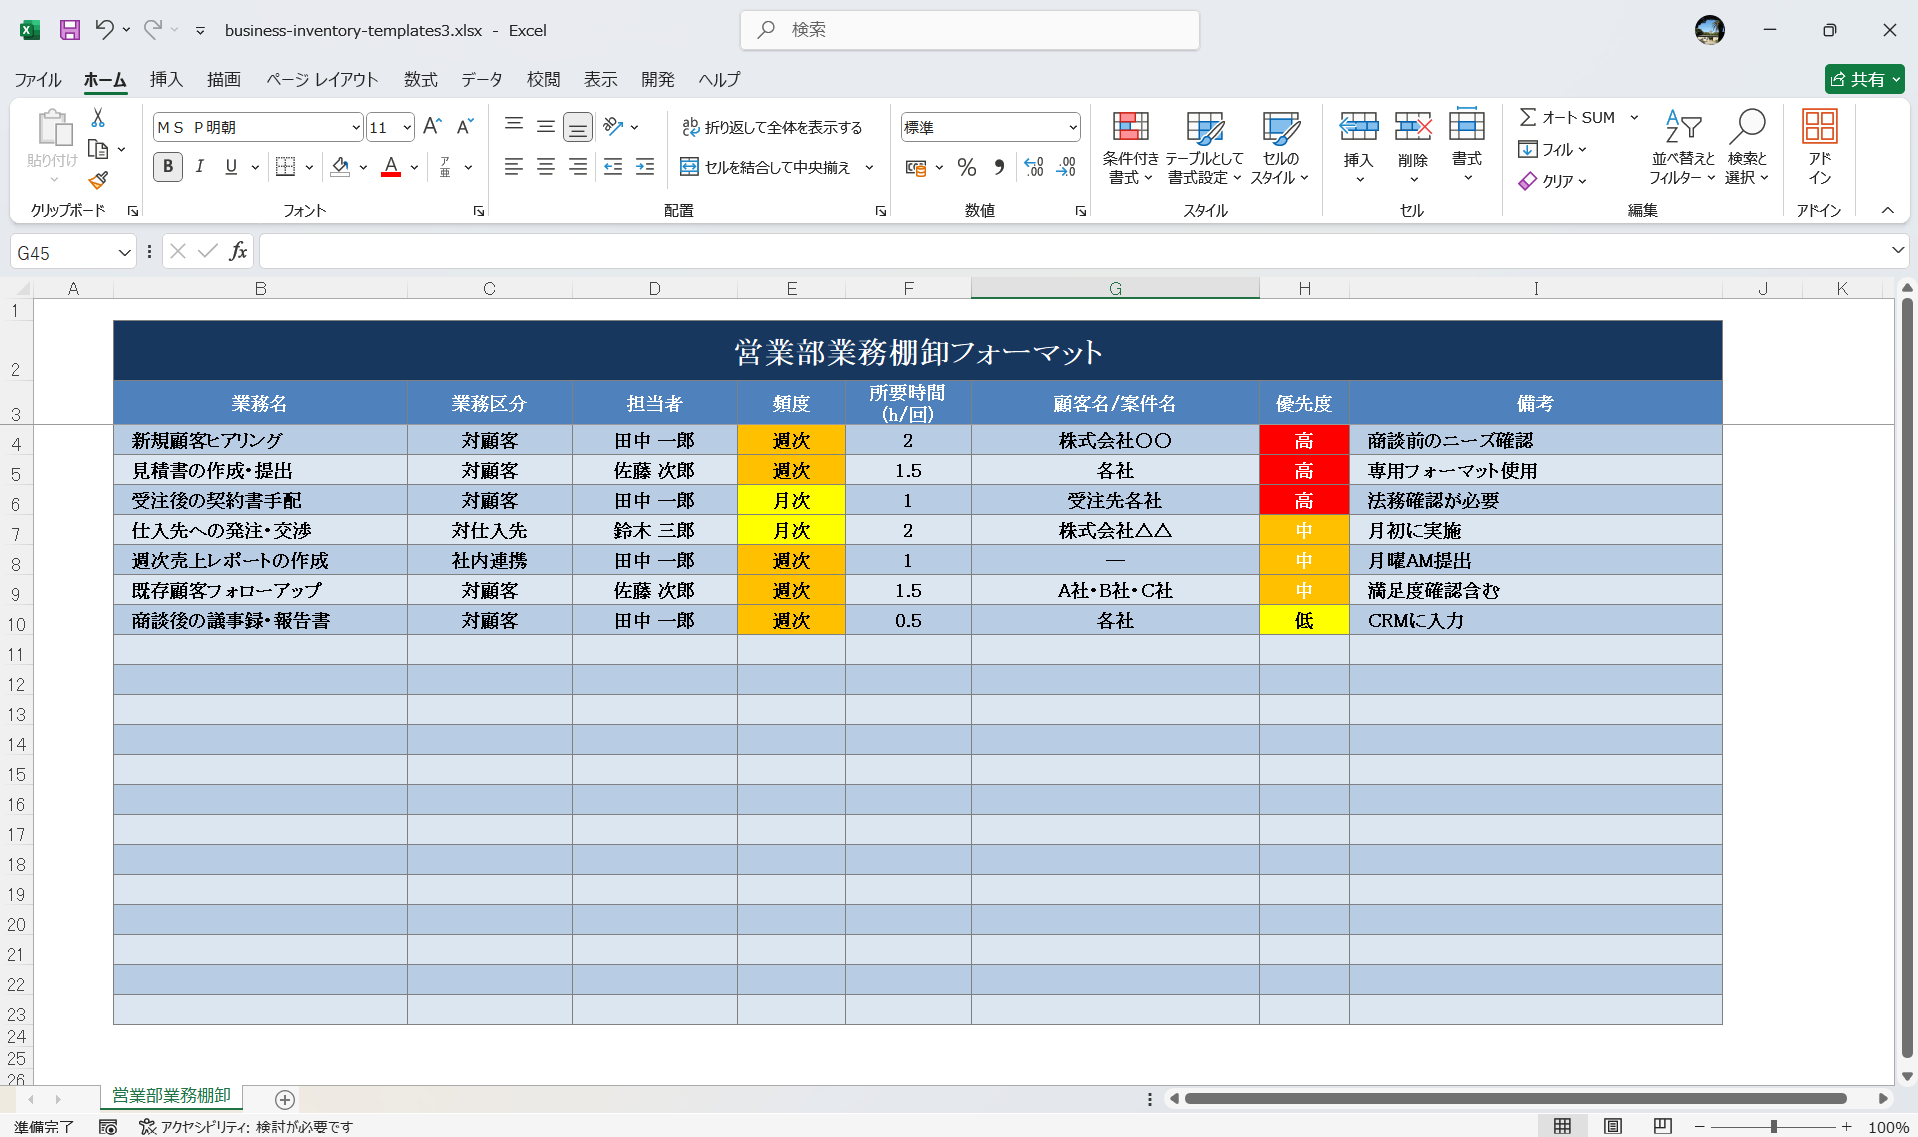Viewport: 1918px width, 1137px height.
Task: Open Conditional Formatting (条件付き書式) dropdown
Action: click(1131, 147)
